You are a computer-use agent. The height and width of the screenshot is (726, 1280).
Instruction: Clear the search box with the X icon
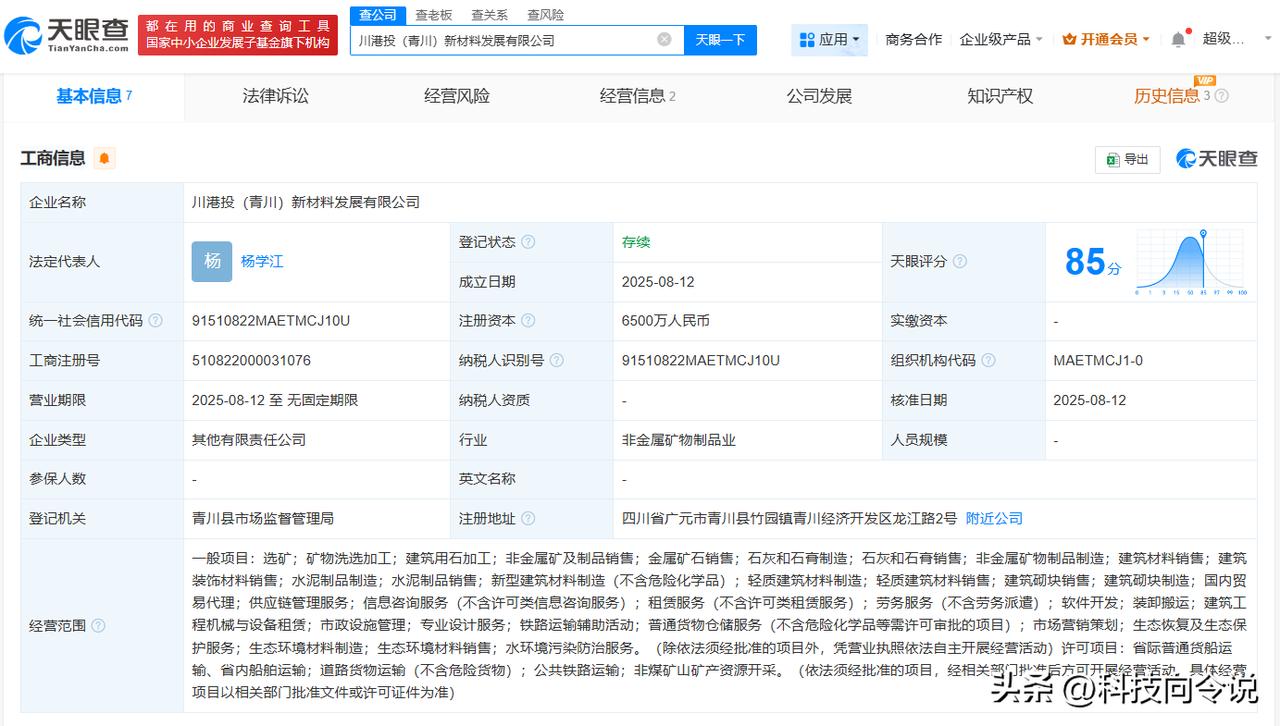[x=664, y=39]
